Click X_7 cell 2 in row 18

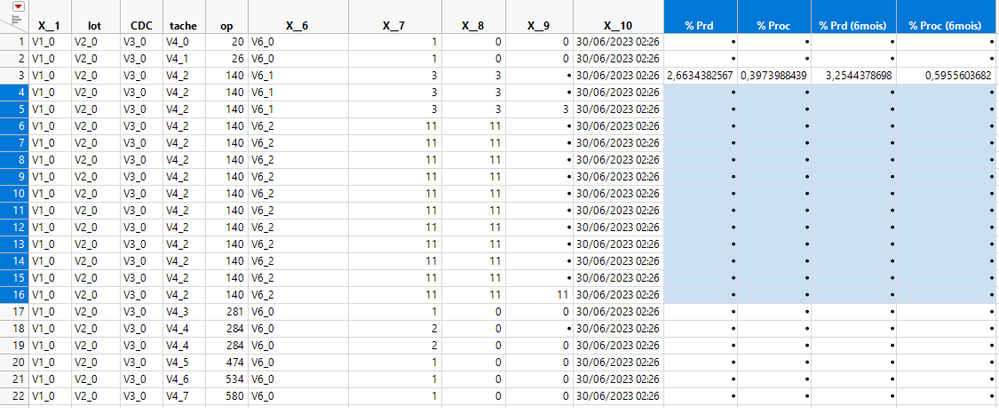click(395, 328)
